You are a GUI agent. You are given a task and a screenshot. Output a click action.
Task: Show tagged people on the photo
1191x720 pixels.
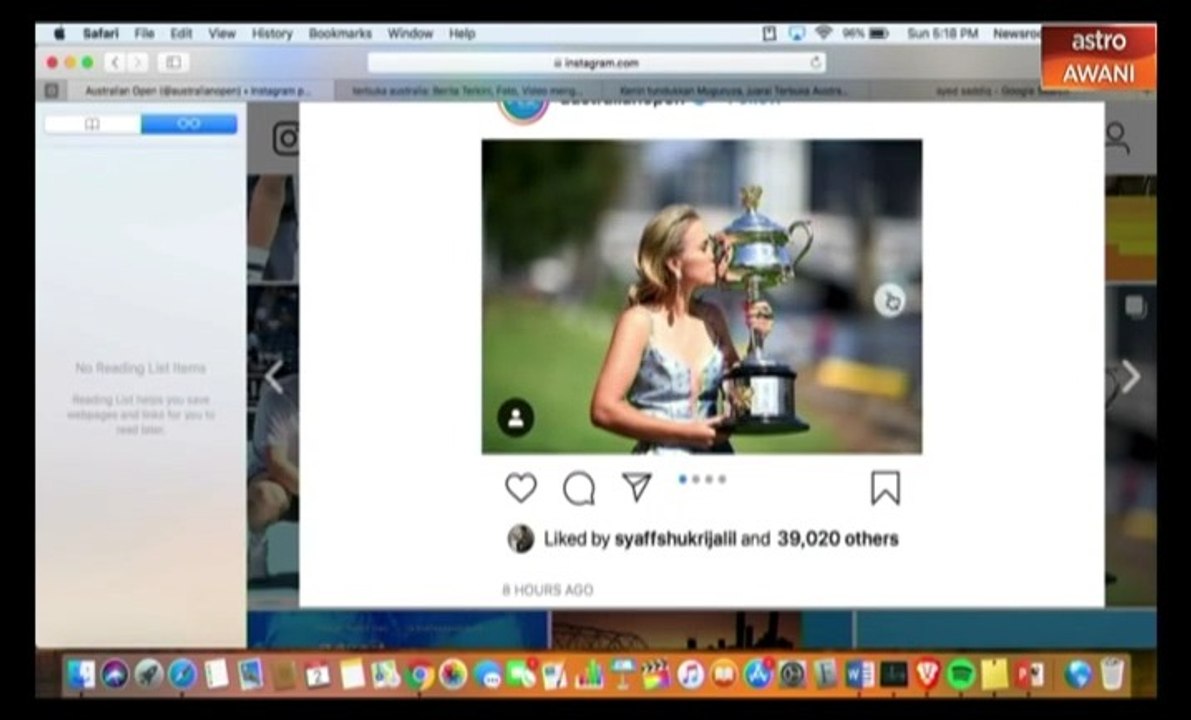pyautogui.click(x=516, y=418)
